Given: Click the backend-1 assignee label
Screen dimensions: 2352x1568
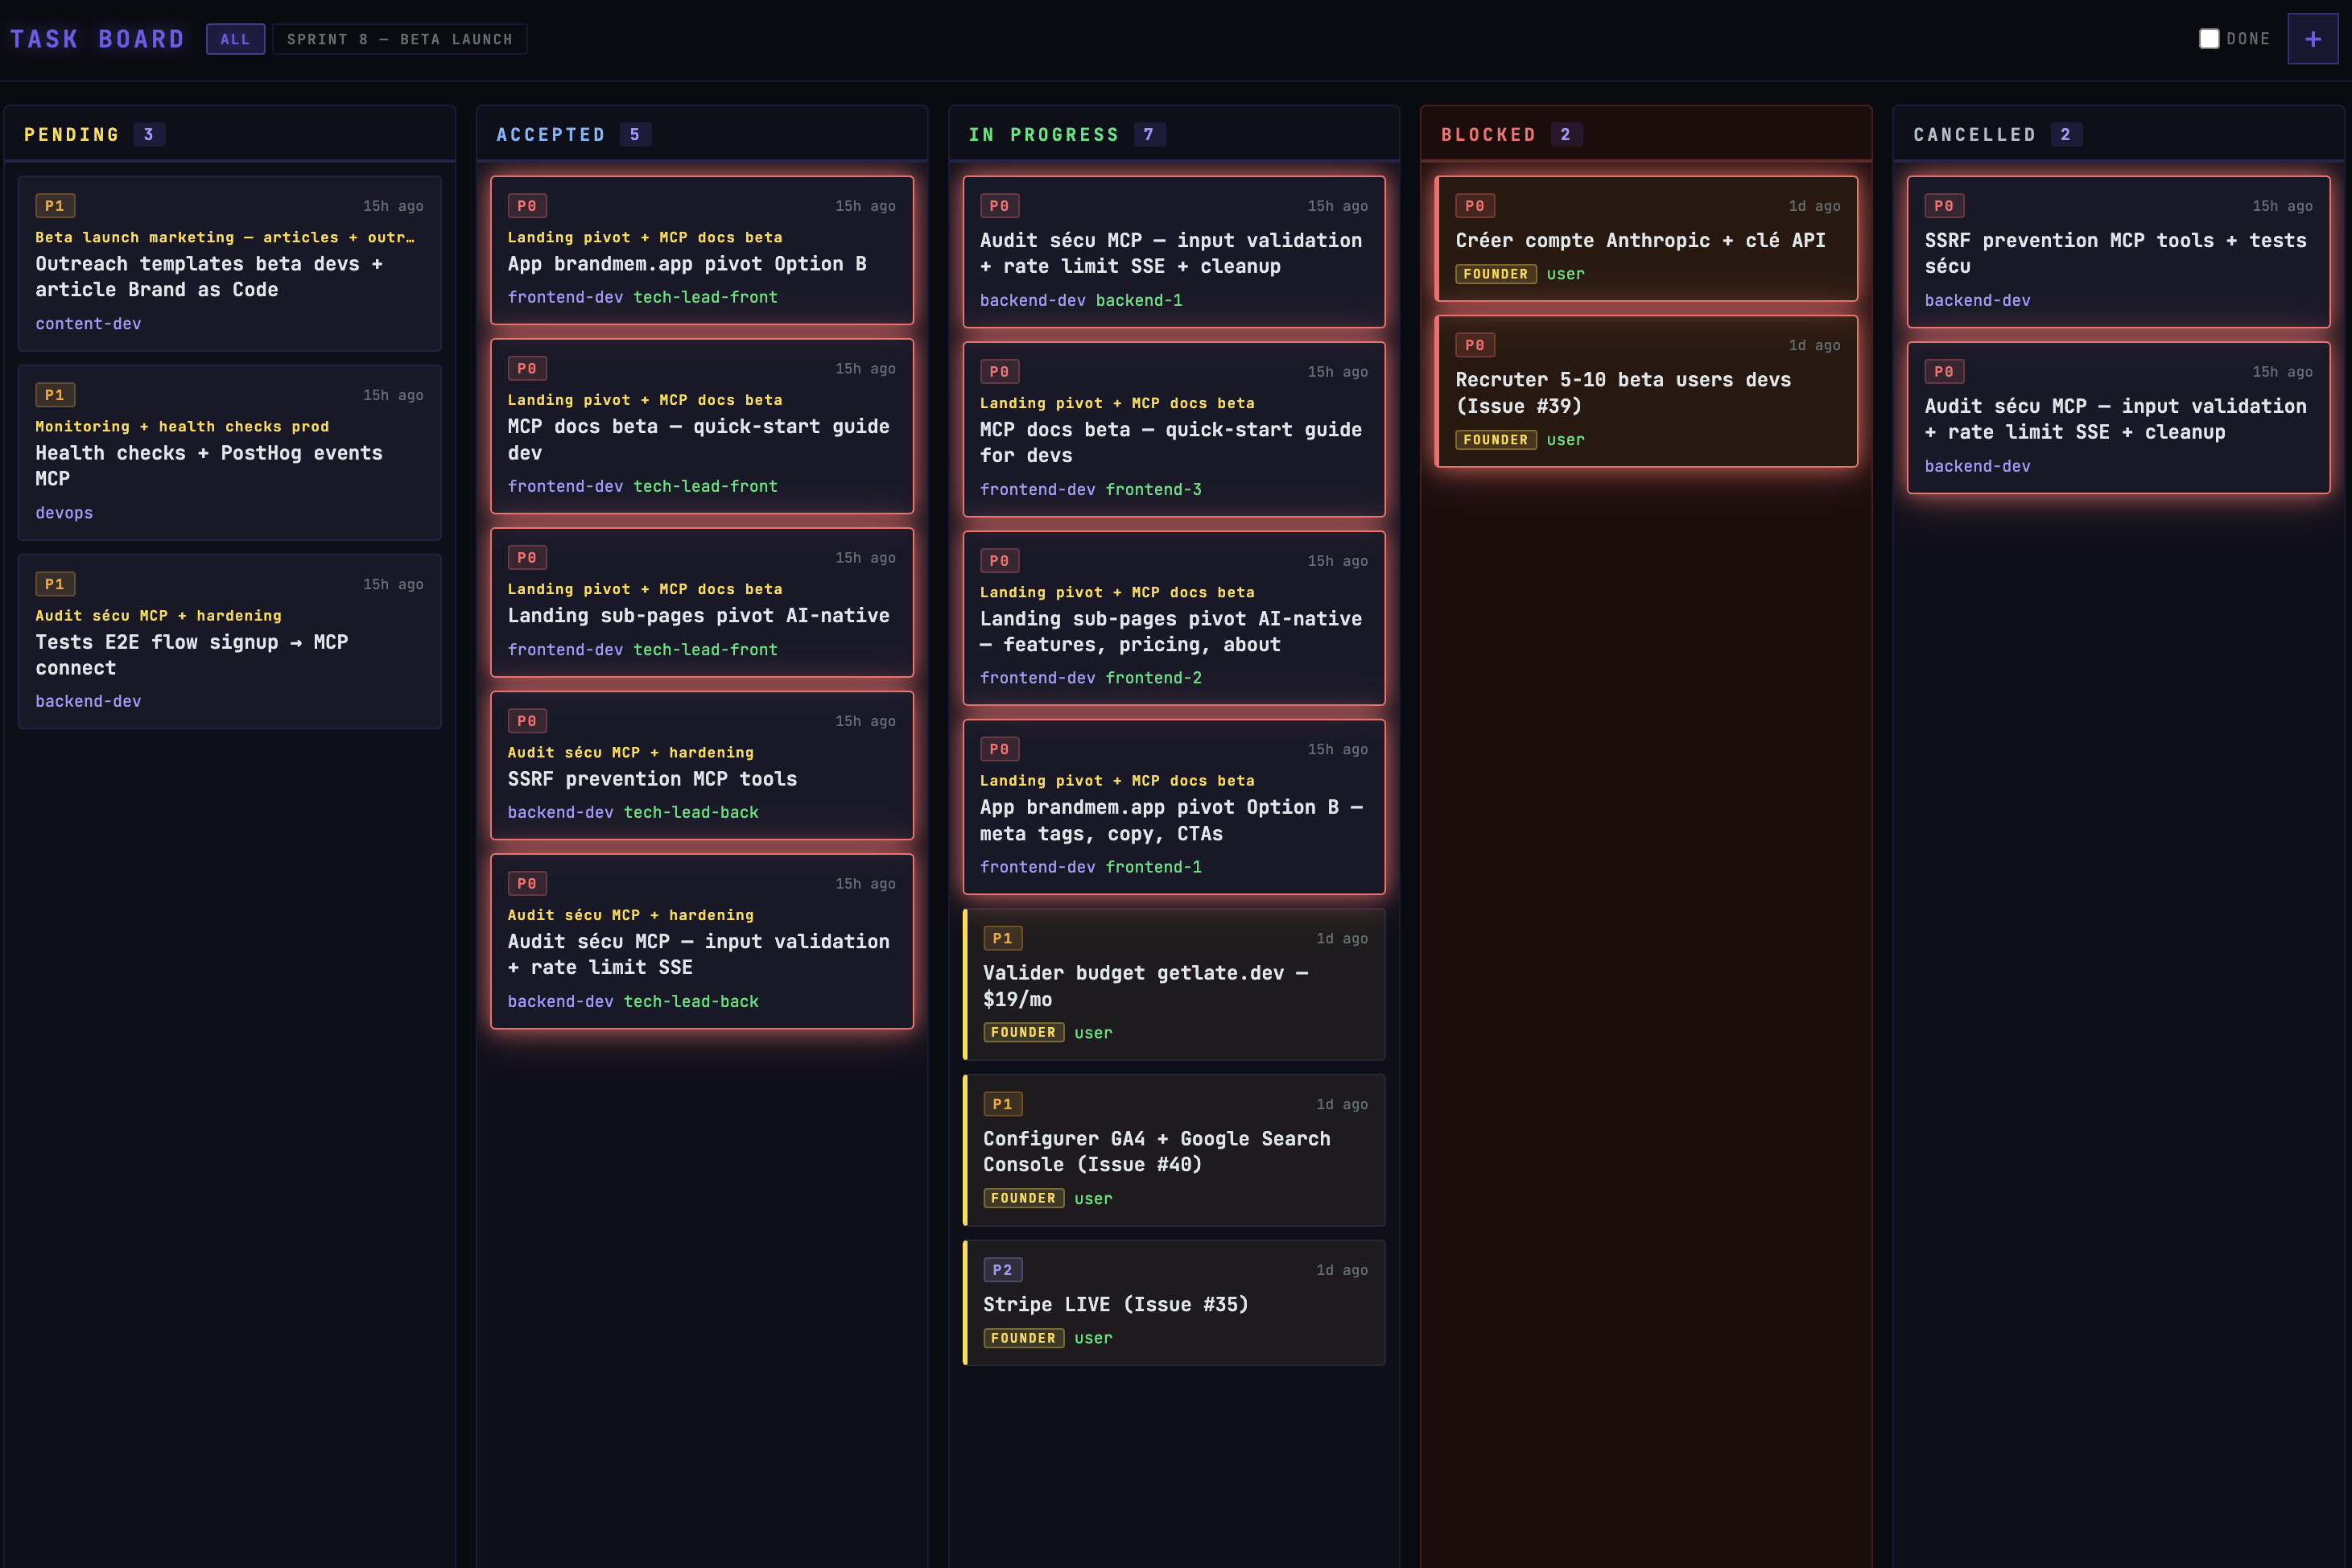Looking at the screenshot, I should (x=1139, y=300).
